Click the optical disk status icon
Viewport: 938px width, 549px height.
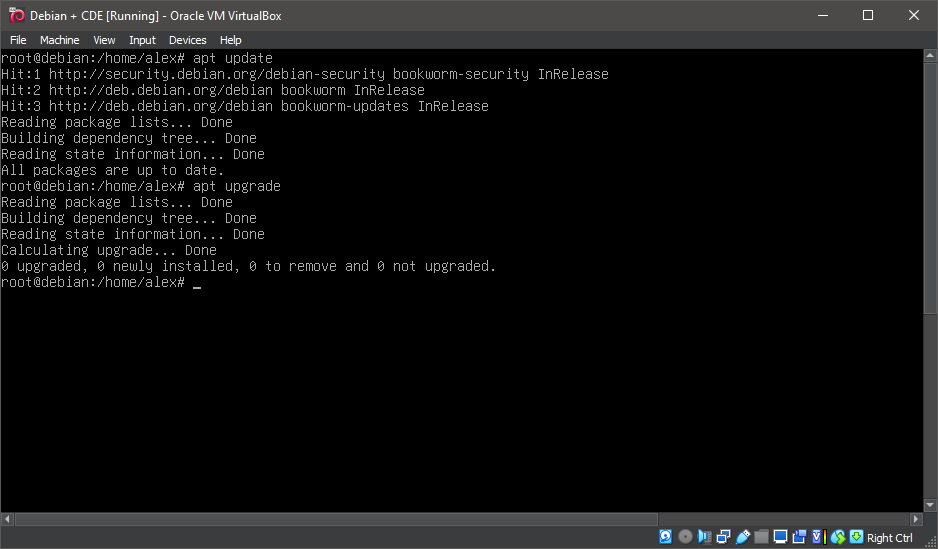pos(685,537)
